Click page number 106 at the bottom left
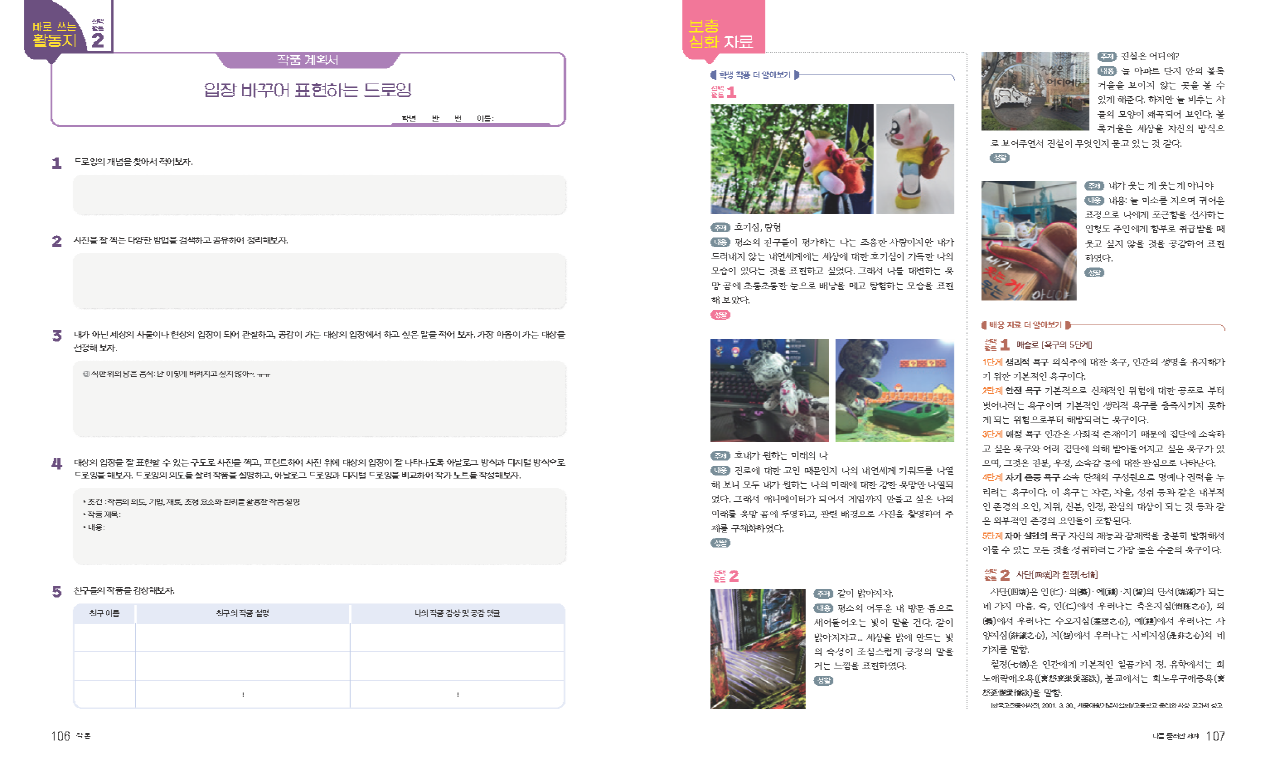The image size is (1280, 770). click(59, 736)
